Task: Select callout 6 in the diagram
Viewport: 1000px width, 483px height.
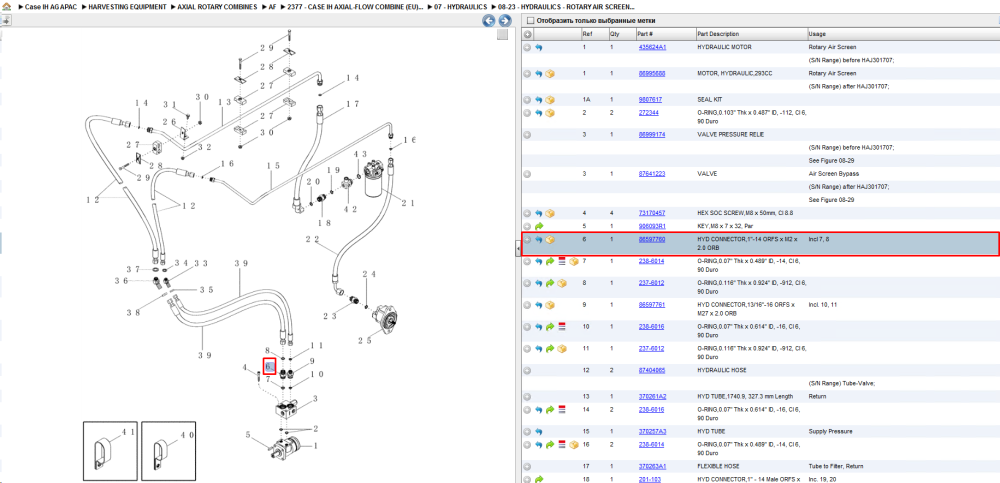Action: tap(269, 366)
